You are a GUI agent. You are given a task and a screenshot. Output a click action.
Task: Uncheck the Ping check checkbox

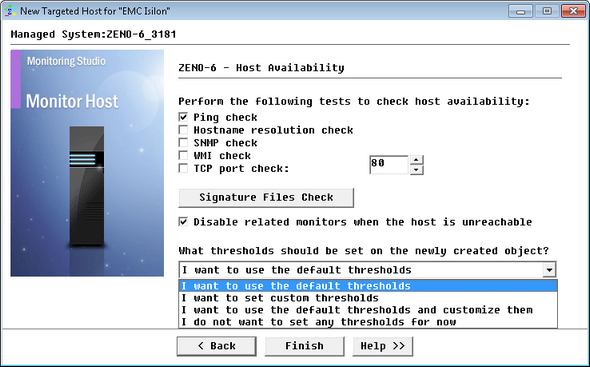click(x=183, y=117)
